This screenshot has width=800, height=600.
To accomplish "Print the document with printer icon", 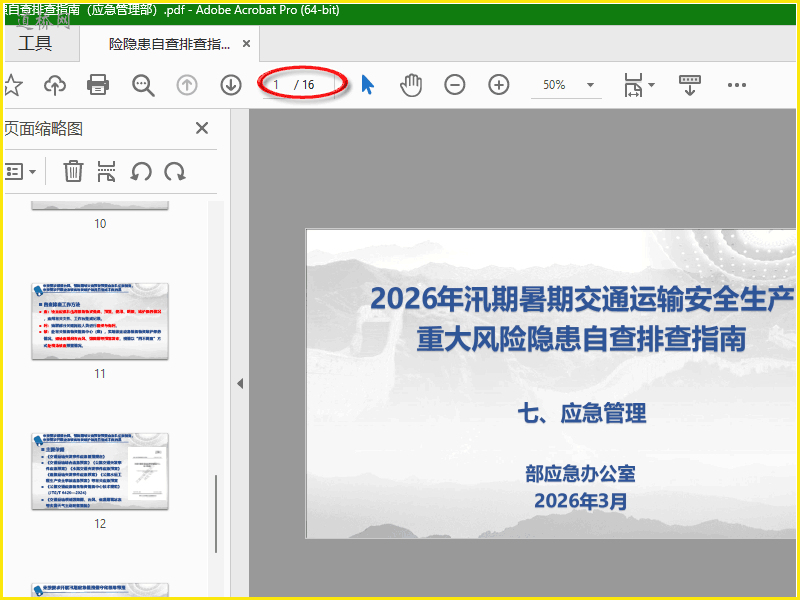I will point(98,85).
